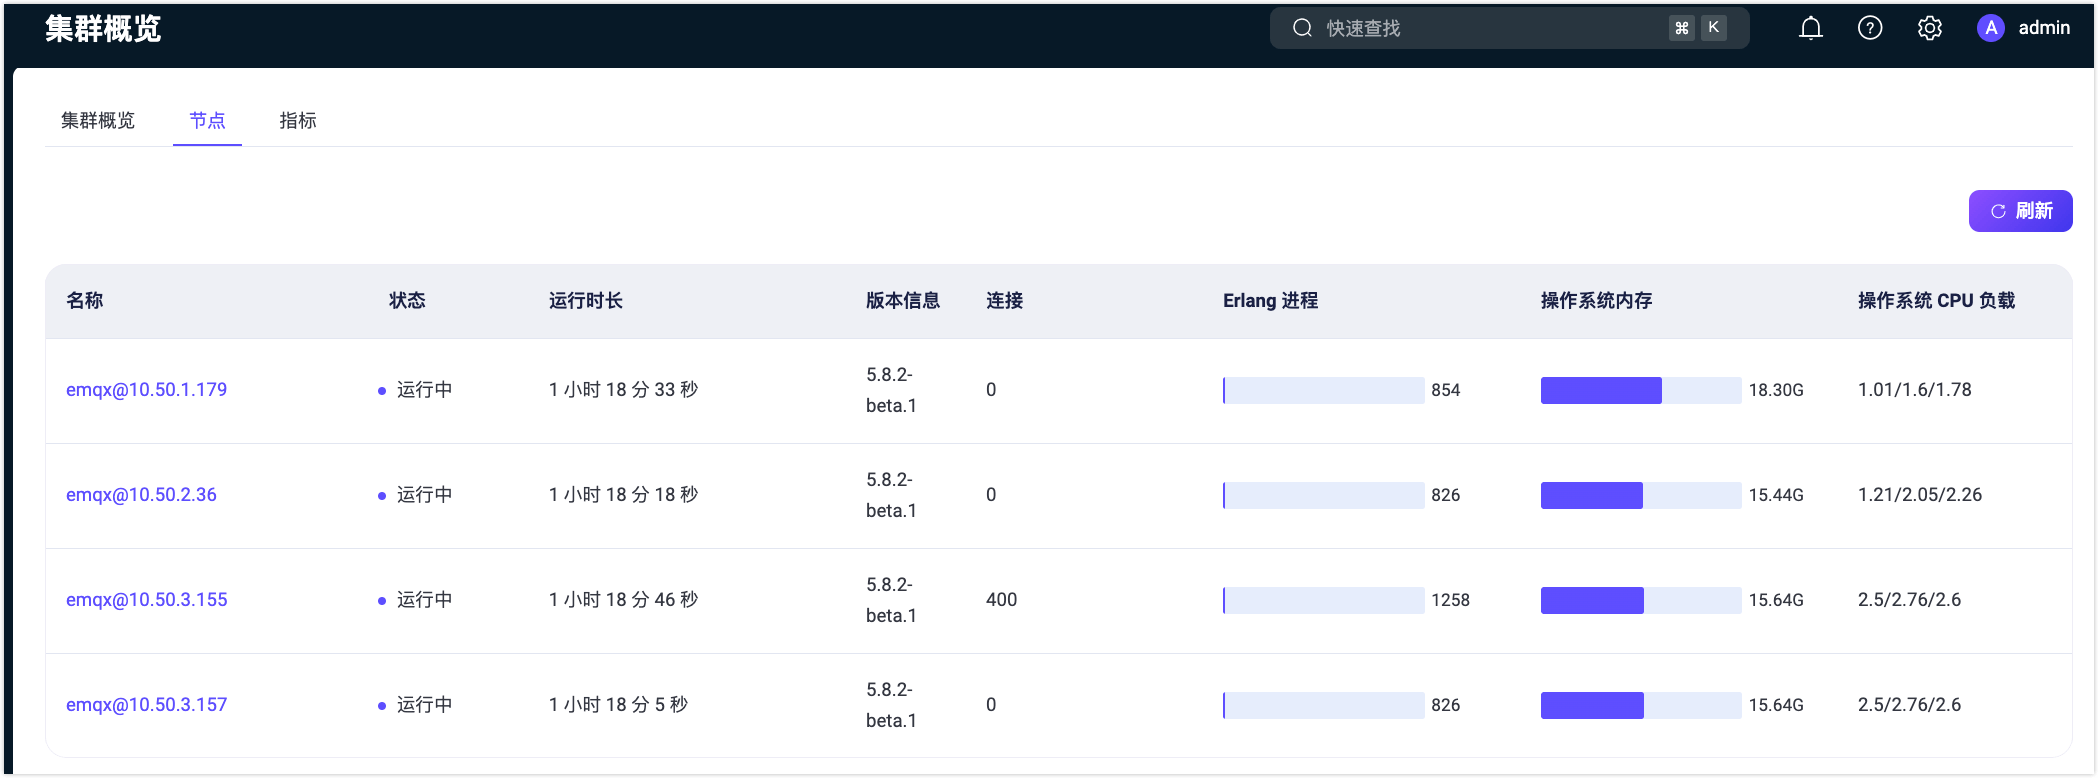Click the command key shortcut badge

coord(1681,28)
